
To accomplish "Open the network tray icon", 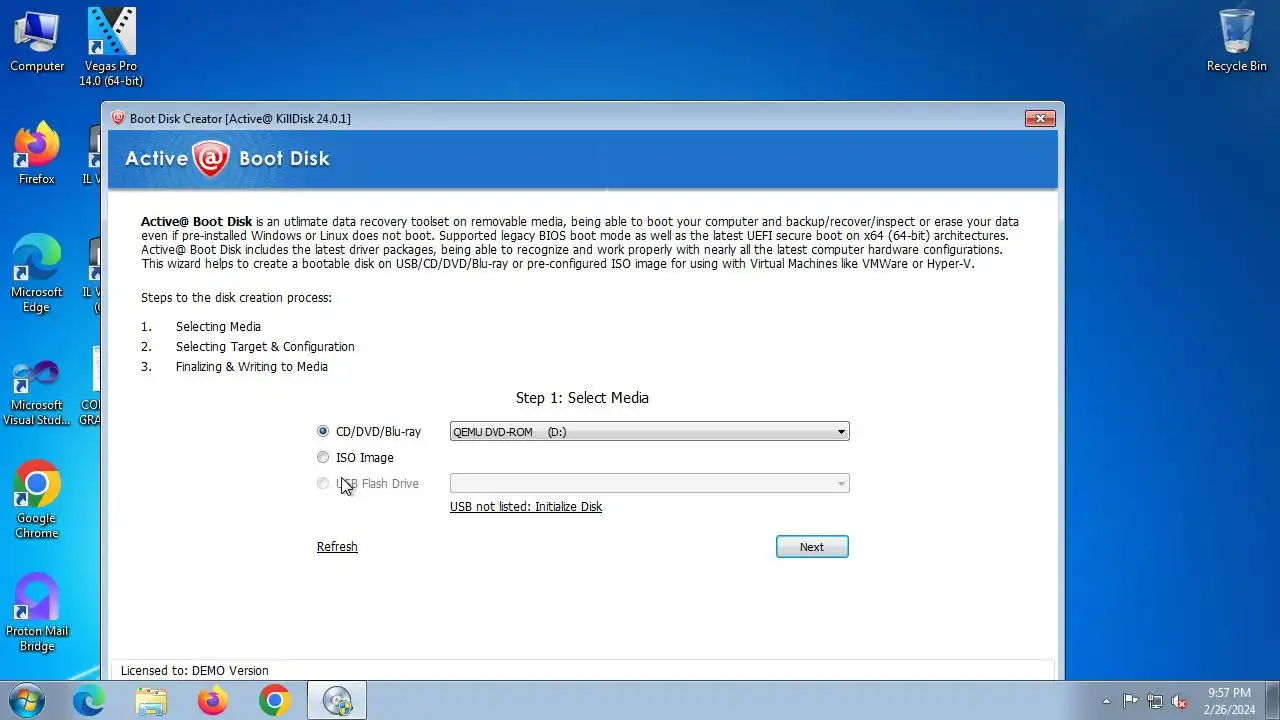I will coord(1155,701).
